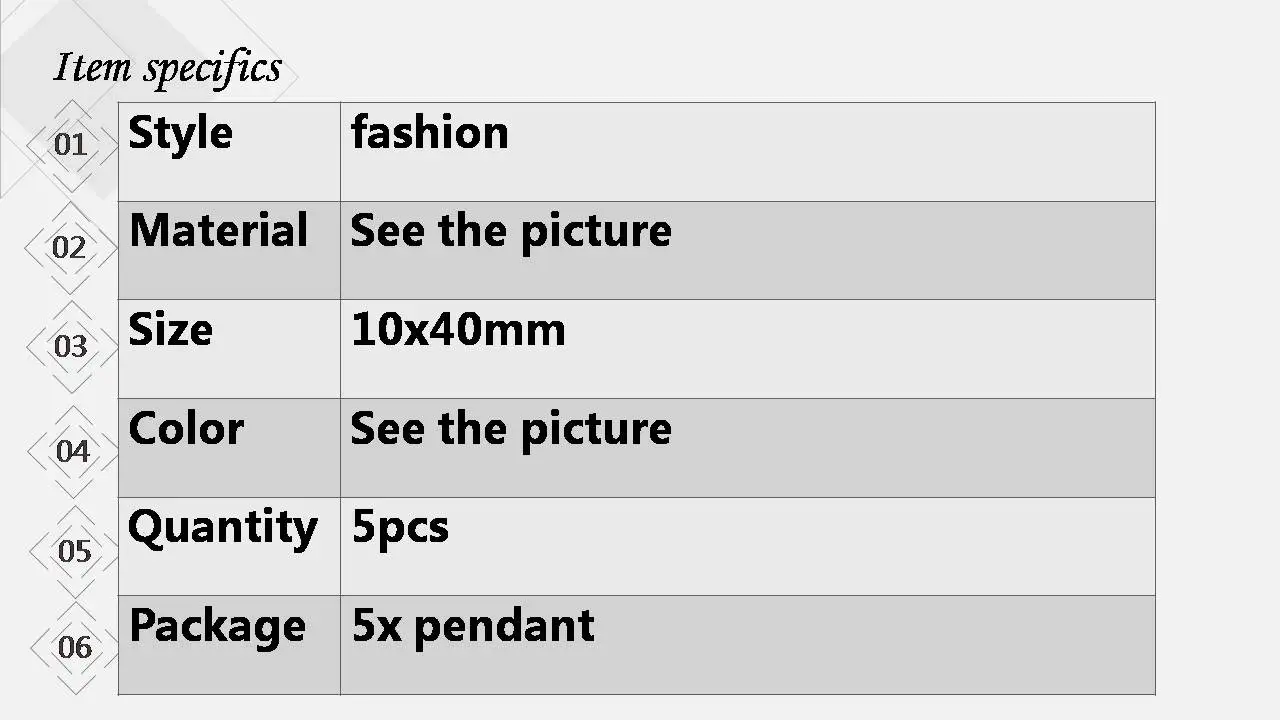Image resolution: width=1280 pixels, height=720 pixels.
Task: Select the Size label cell
Action: (229, 349)
